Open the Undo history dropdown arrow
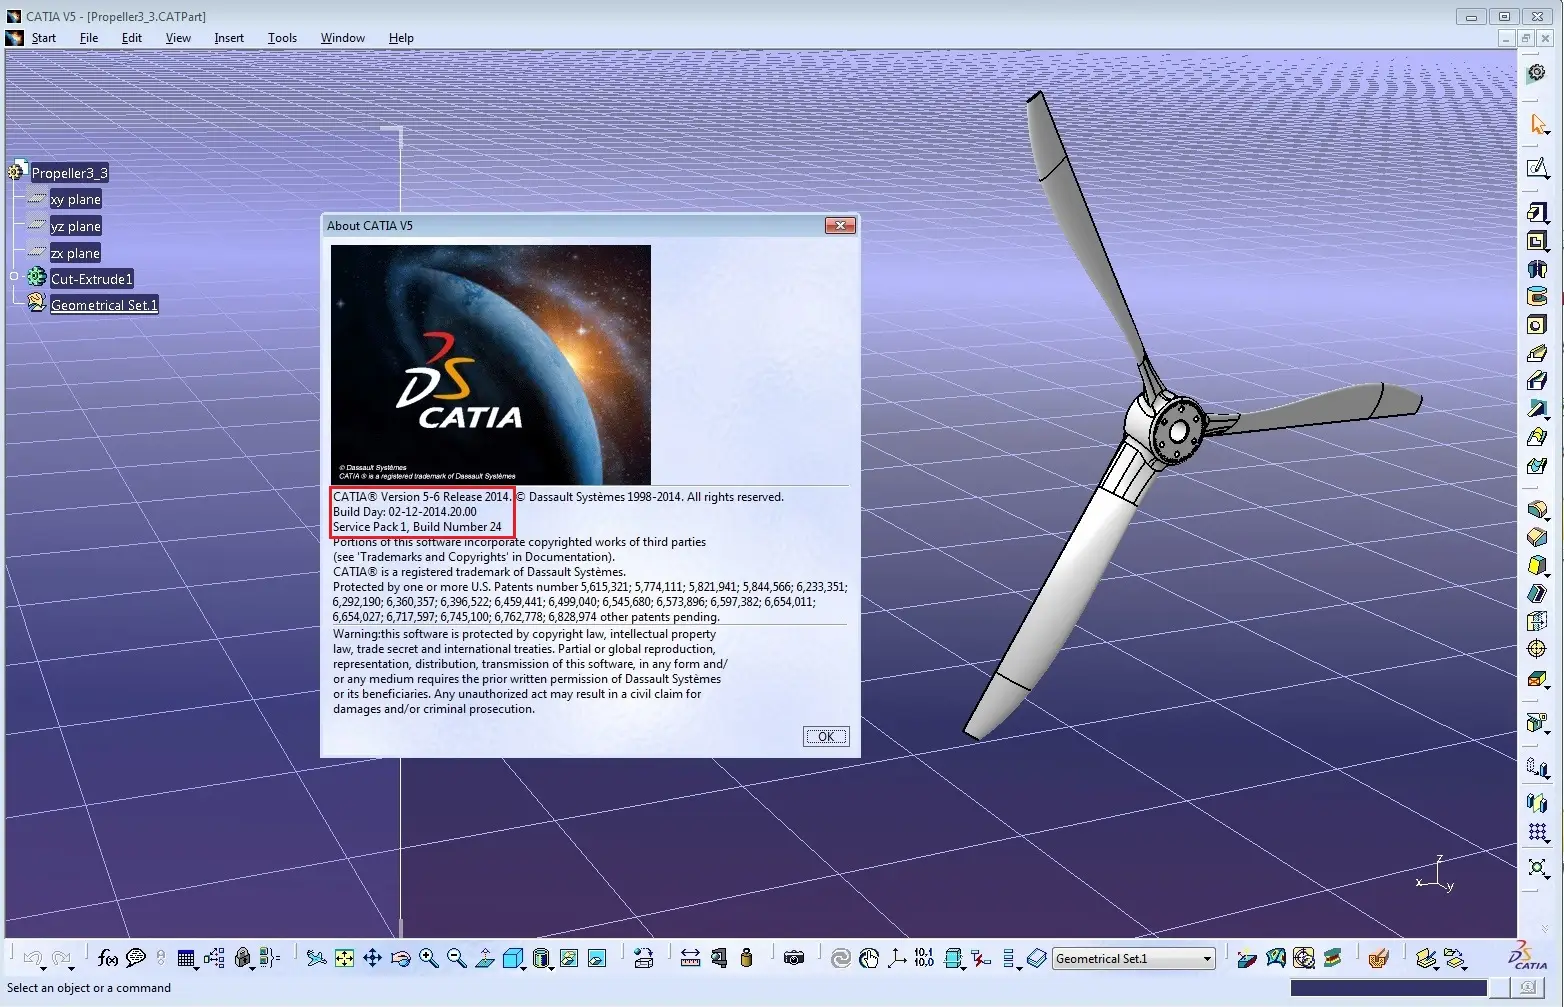The image size is (1564, 1007). [44, 967]
